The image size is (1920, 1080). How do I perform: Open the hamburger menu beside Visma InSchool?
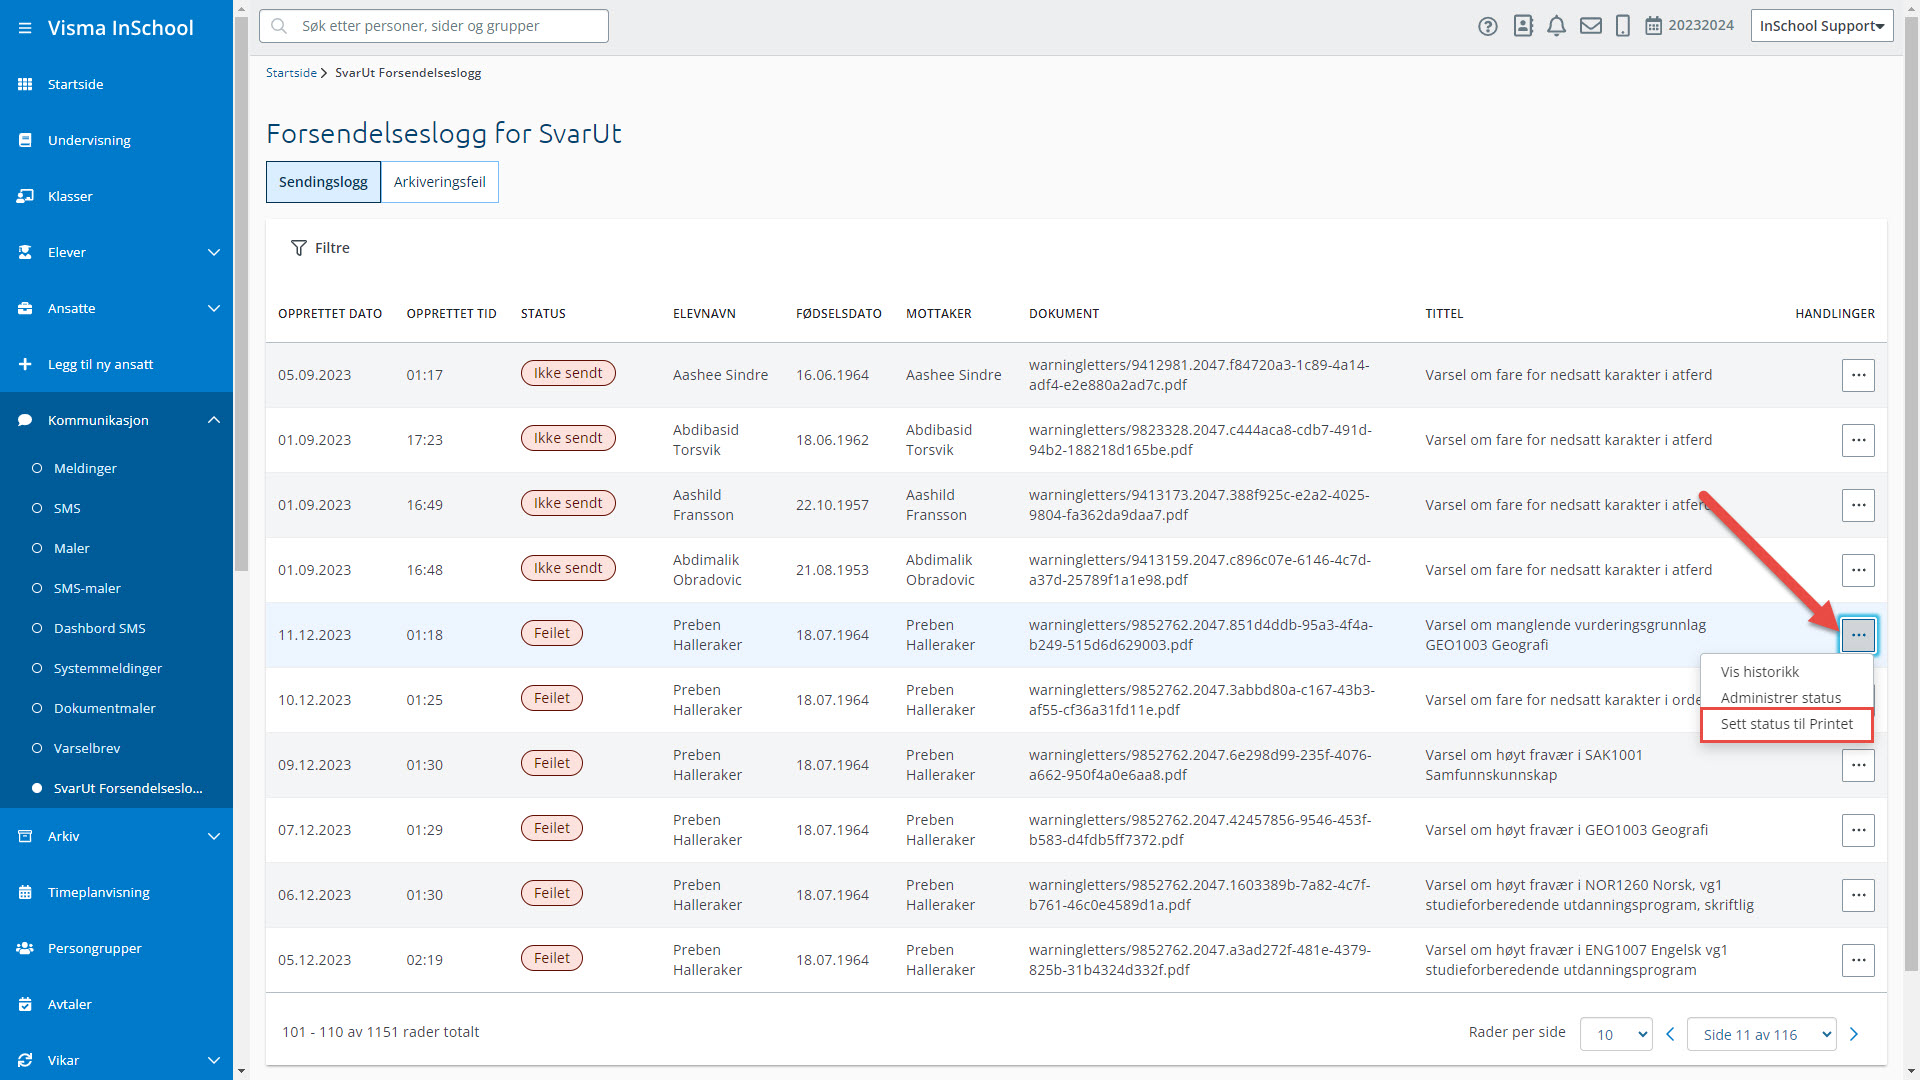pyautogui.click(x=25, y=28)
